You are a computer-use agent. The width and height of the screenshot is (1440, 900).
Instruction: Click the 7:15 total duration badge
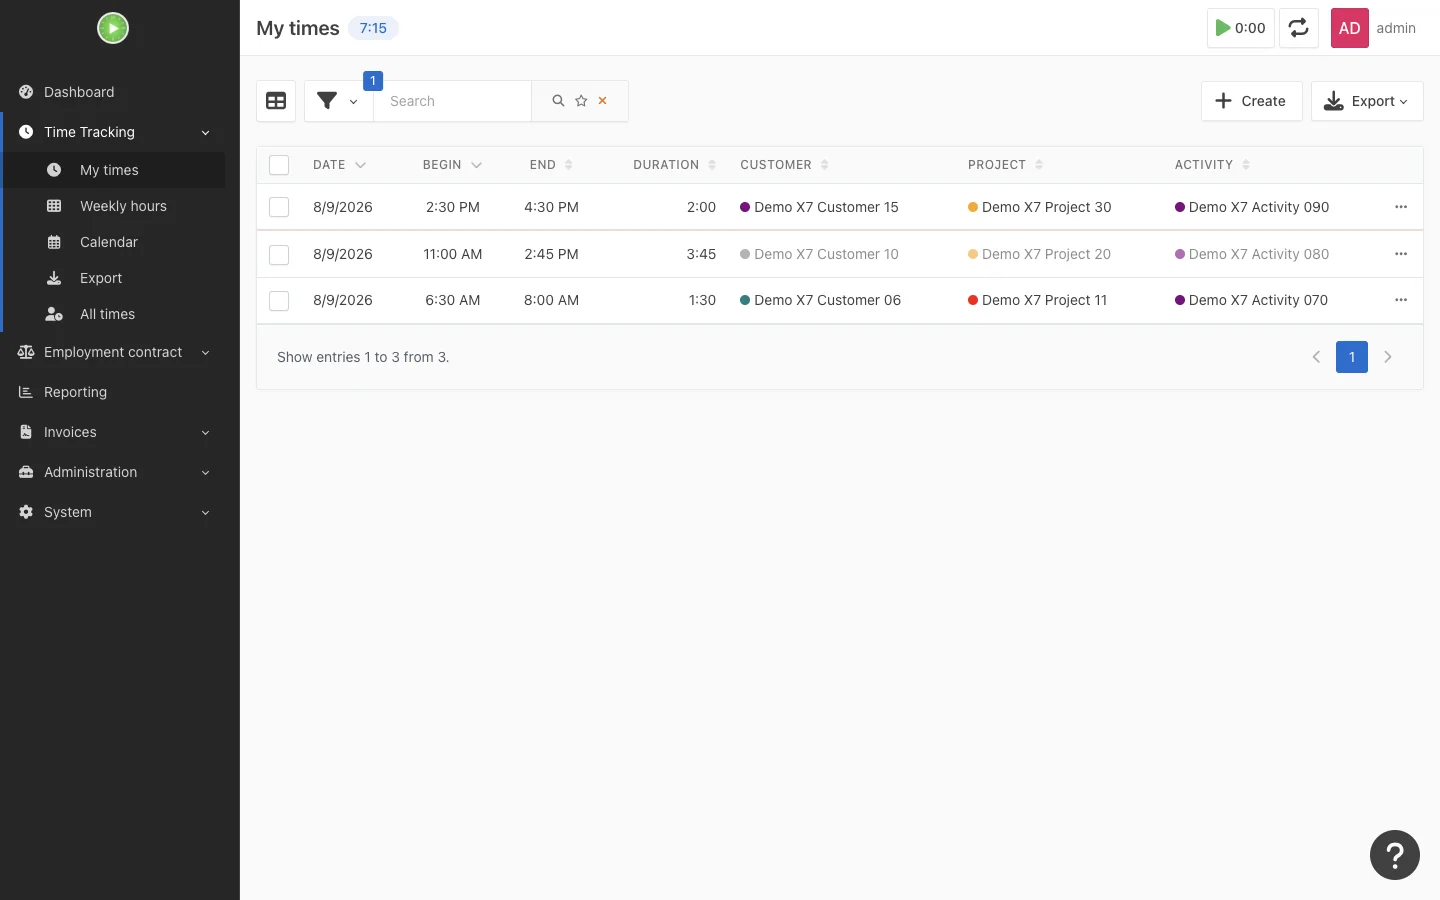point(373,28)
